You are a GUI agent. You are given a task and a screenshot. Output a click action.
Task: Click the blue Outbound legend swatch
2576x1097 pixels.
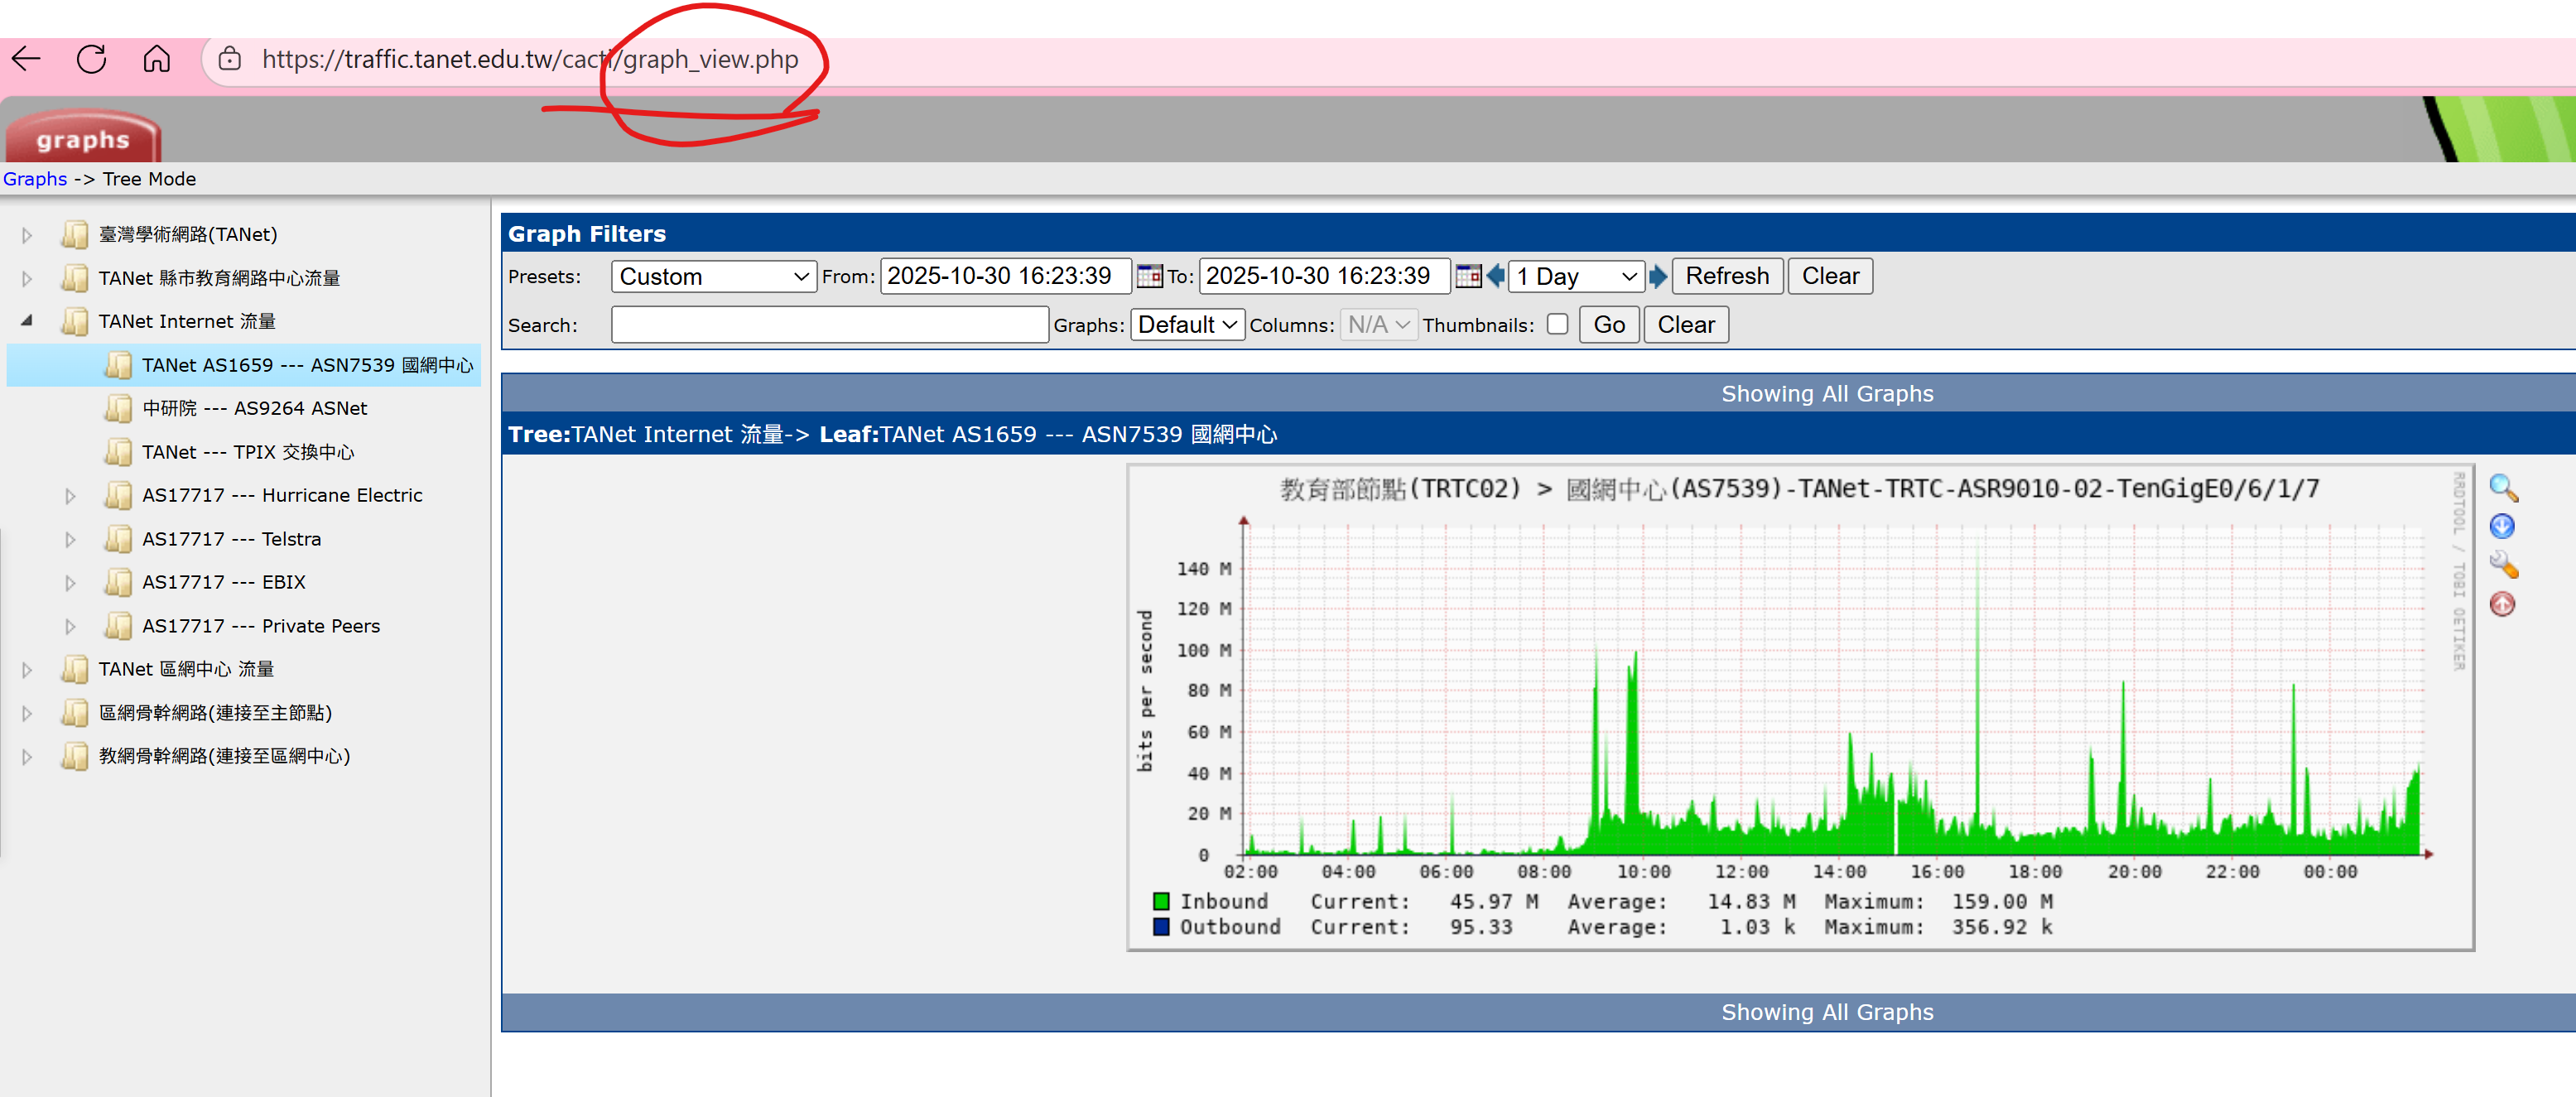point(1161,927)
